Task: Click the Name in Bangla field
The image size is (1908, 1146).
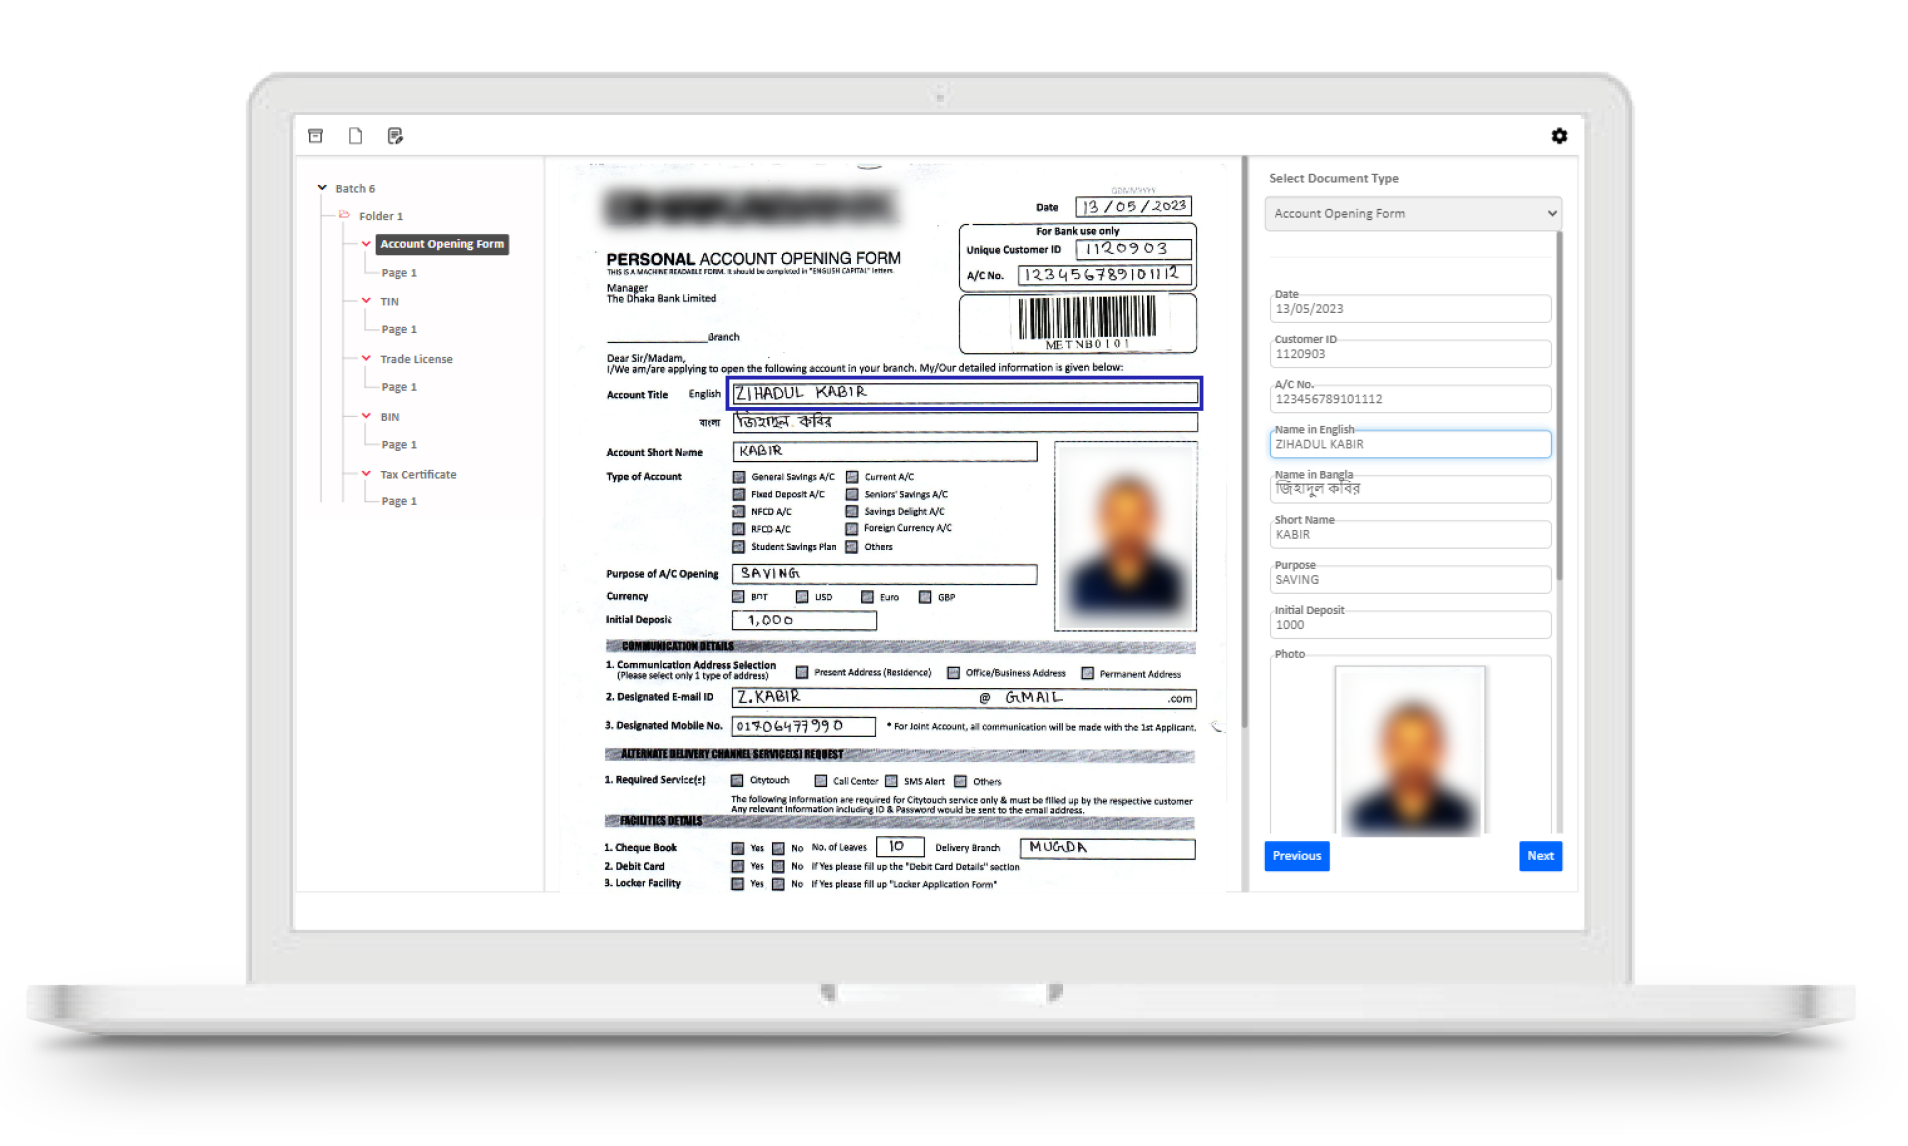Action: coord(1410,489)
